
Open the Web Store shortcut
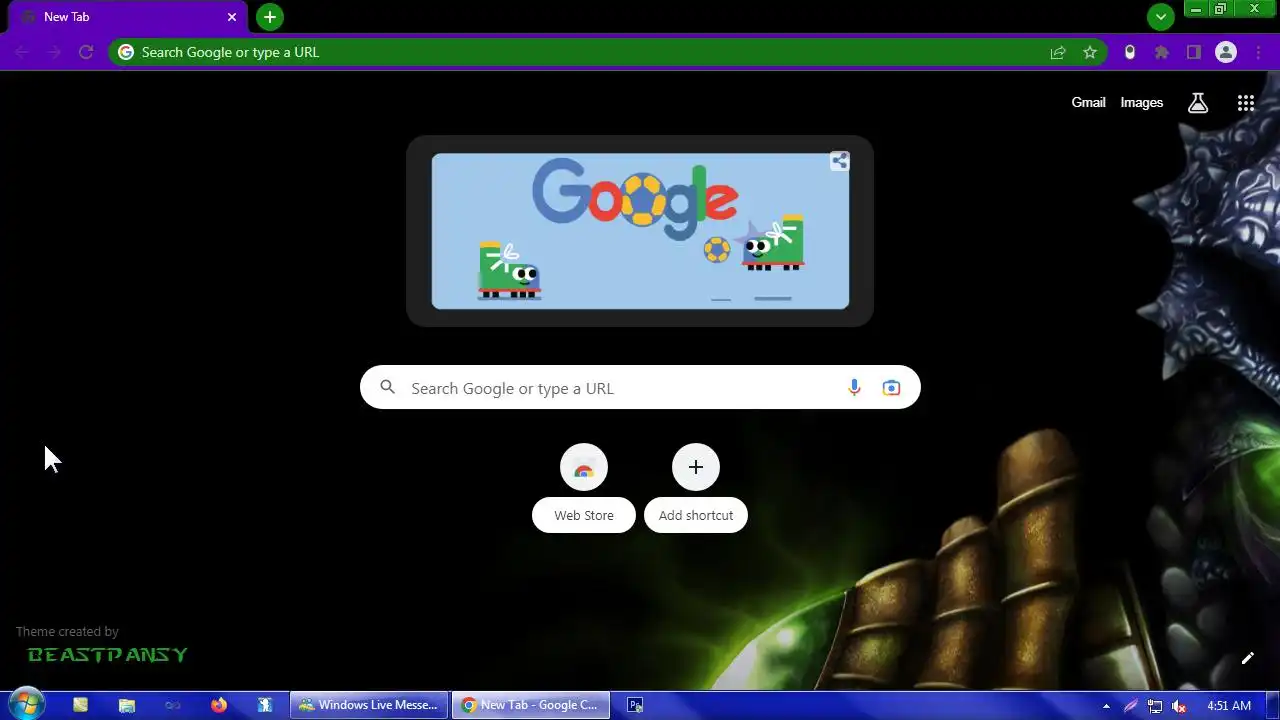pyautogui.click(x=584, y=488)
